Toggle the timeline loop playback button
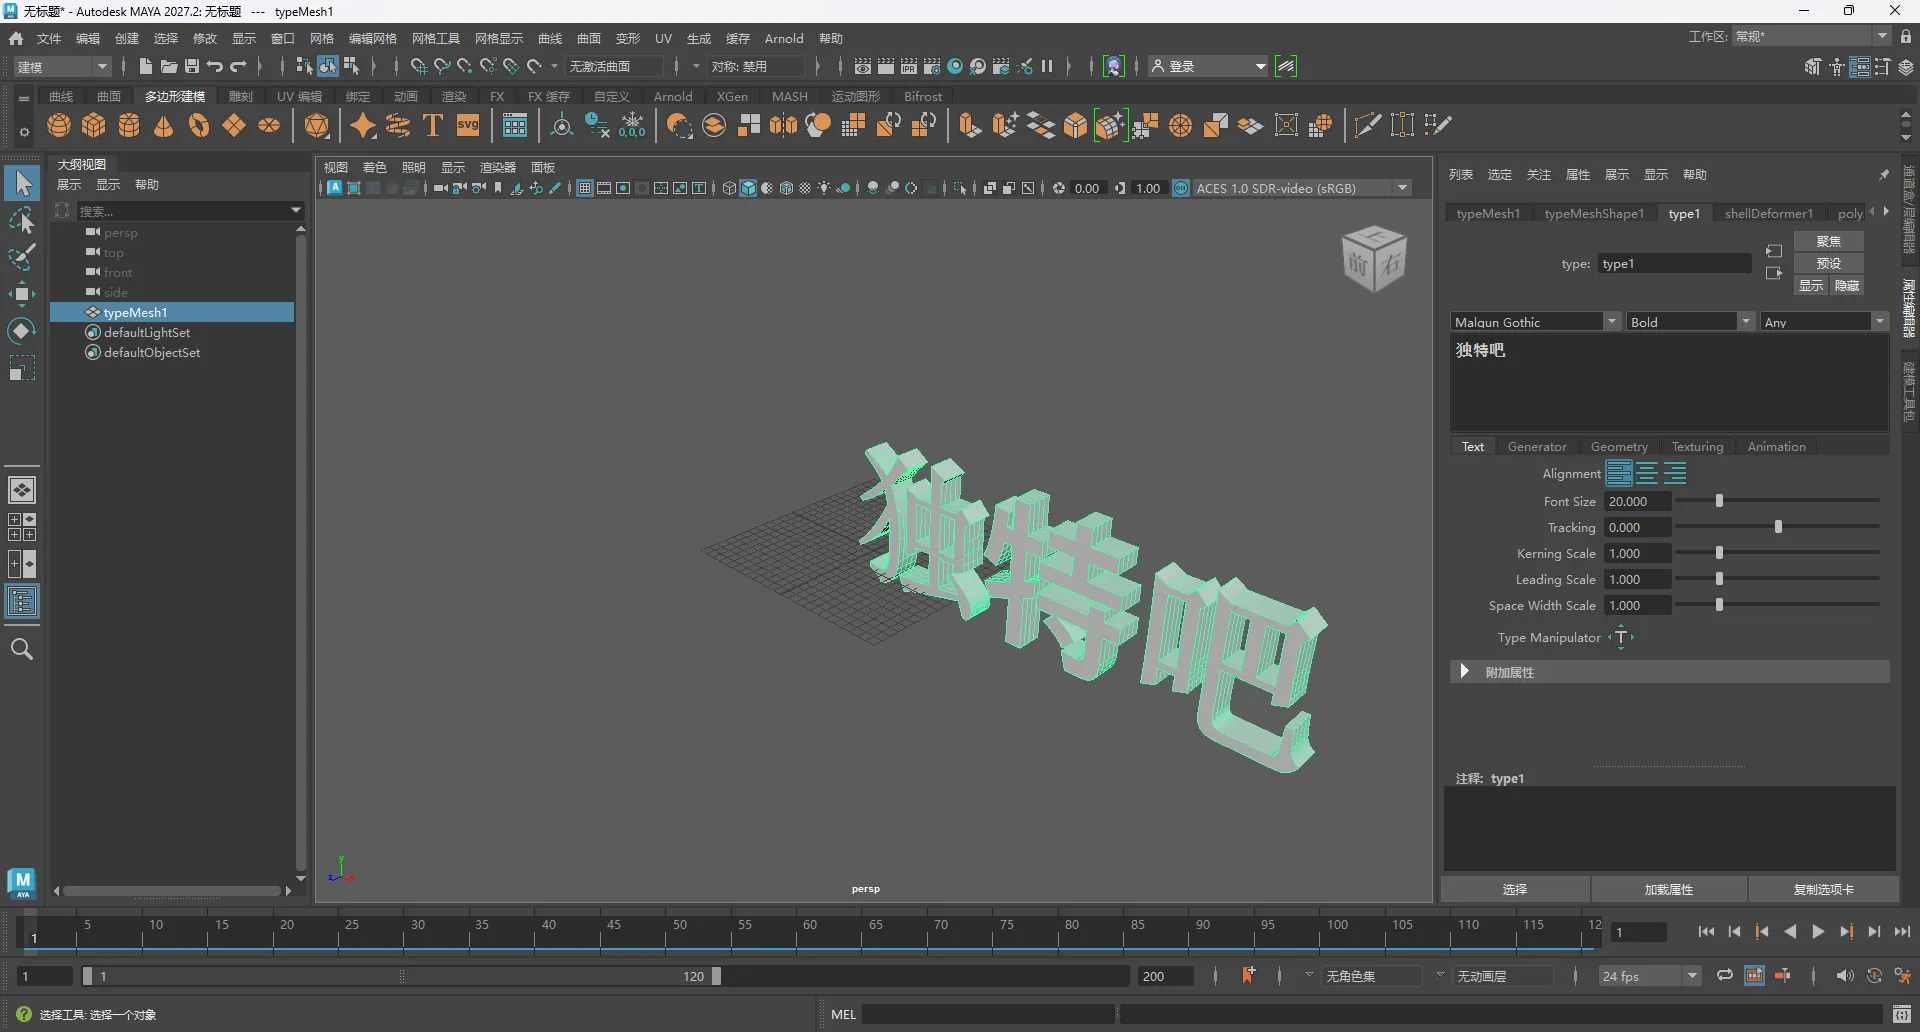This screenshot has width=1920, height=1032. (x=1725, y=975)
